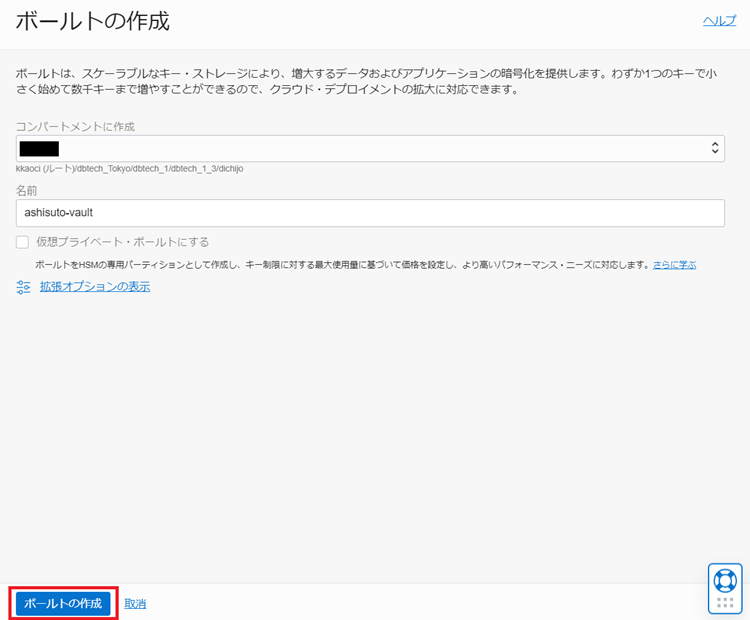Click the up-down arrows of the compartment selector

point(714,148)
